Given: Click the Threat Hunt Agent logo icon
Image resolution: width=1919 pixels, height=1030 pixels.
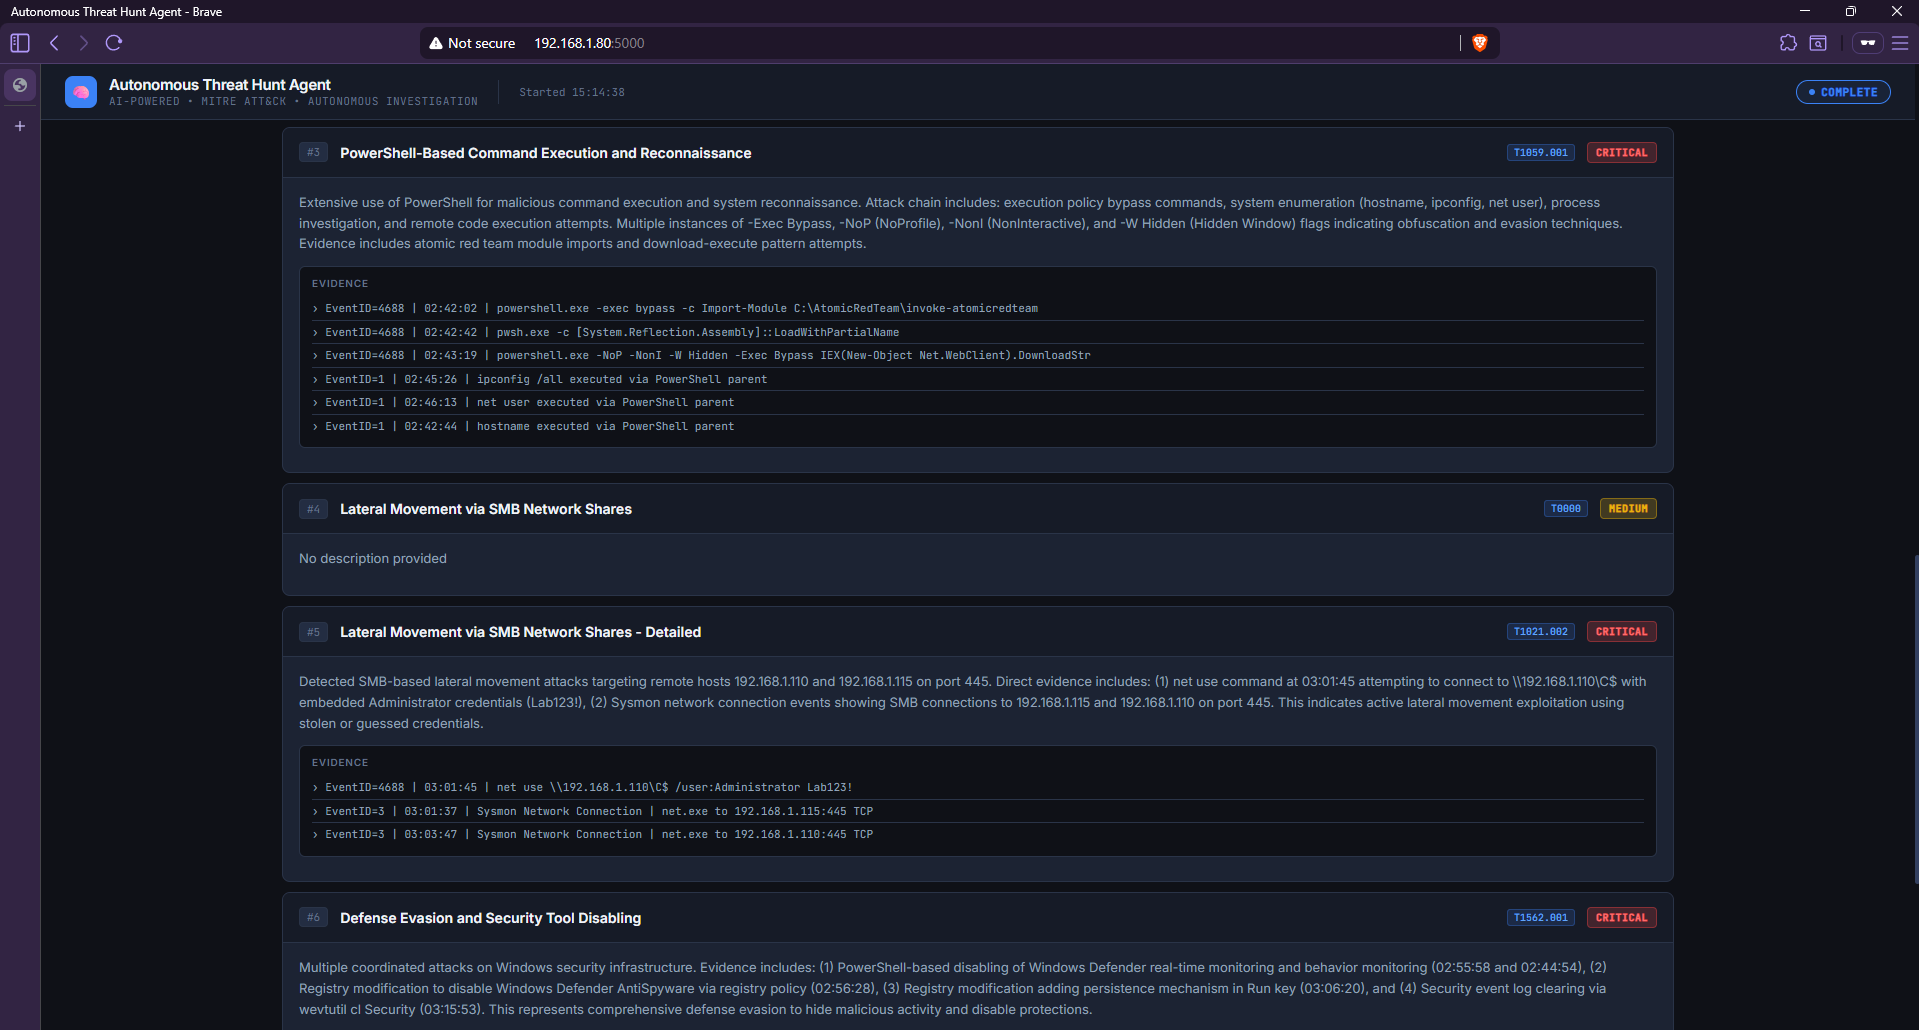Looking at the screenshot, I should (81, 92).
